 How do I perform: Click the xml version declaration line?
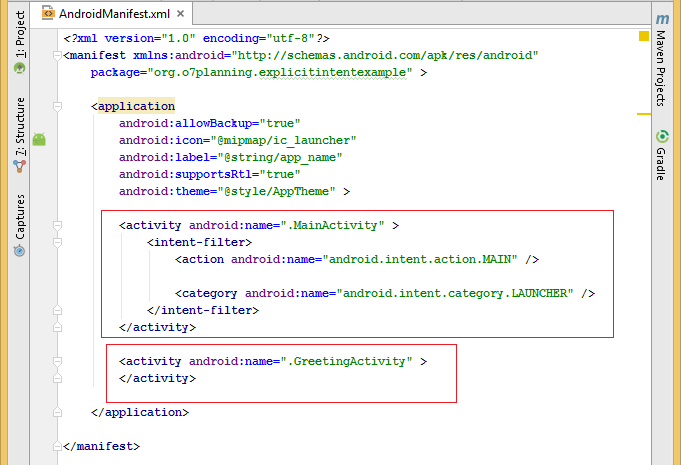196,38
